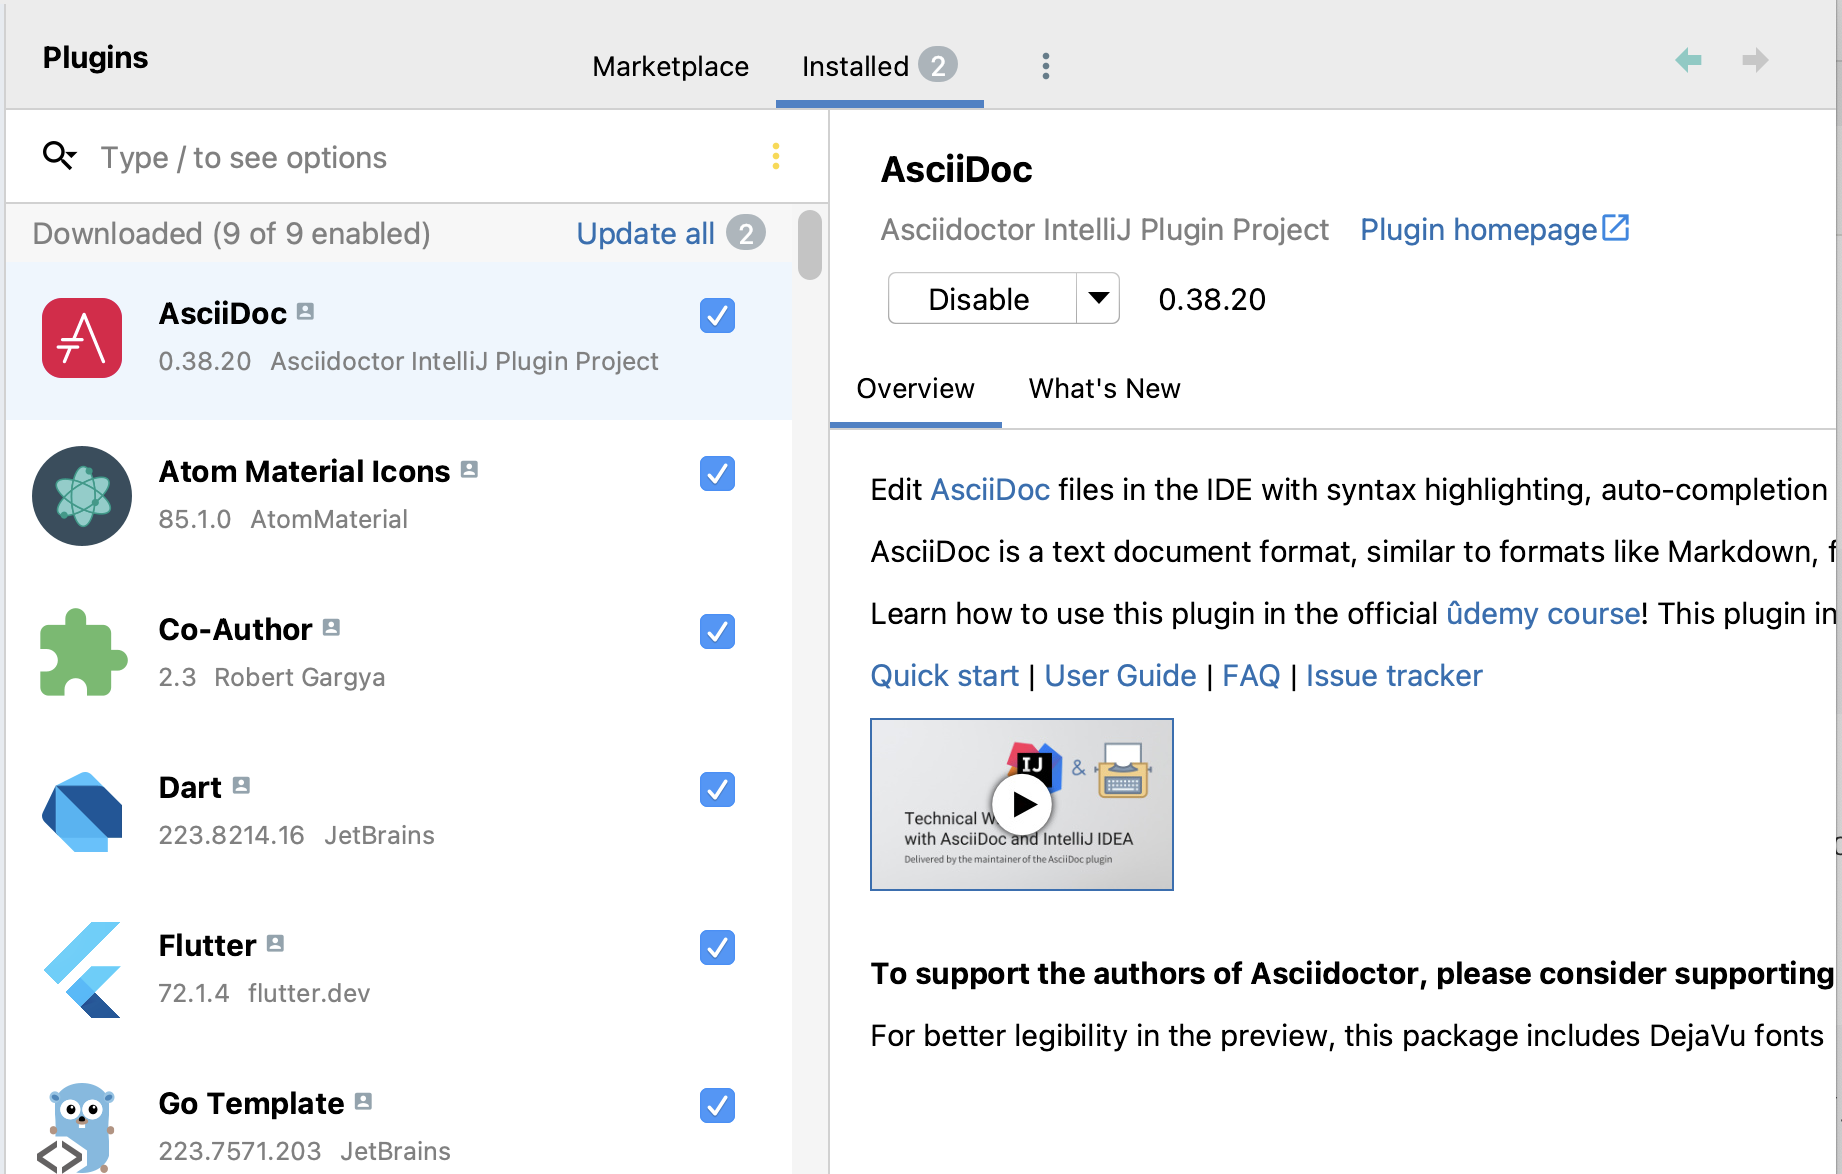This screenshot has height=1174, width=1842.
Task: Click the Flutter plugin logo
Action: 82,969
